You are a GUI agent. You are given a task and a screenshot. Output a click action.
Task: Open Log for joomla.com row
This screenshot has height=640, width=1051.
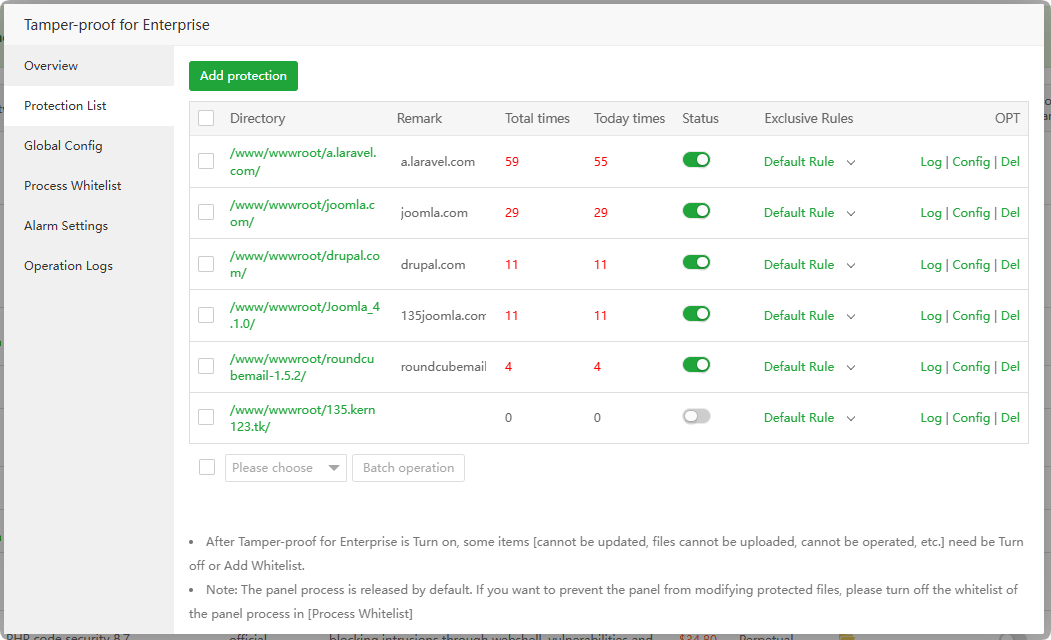pos(931,213)
